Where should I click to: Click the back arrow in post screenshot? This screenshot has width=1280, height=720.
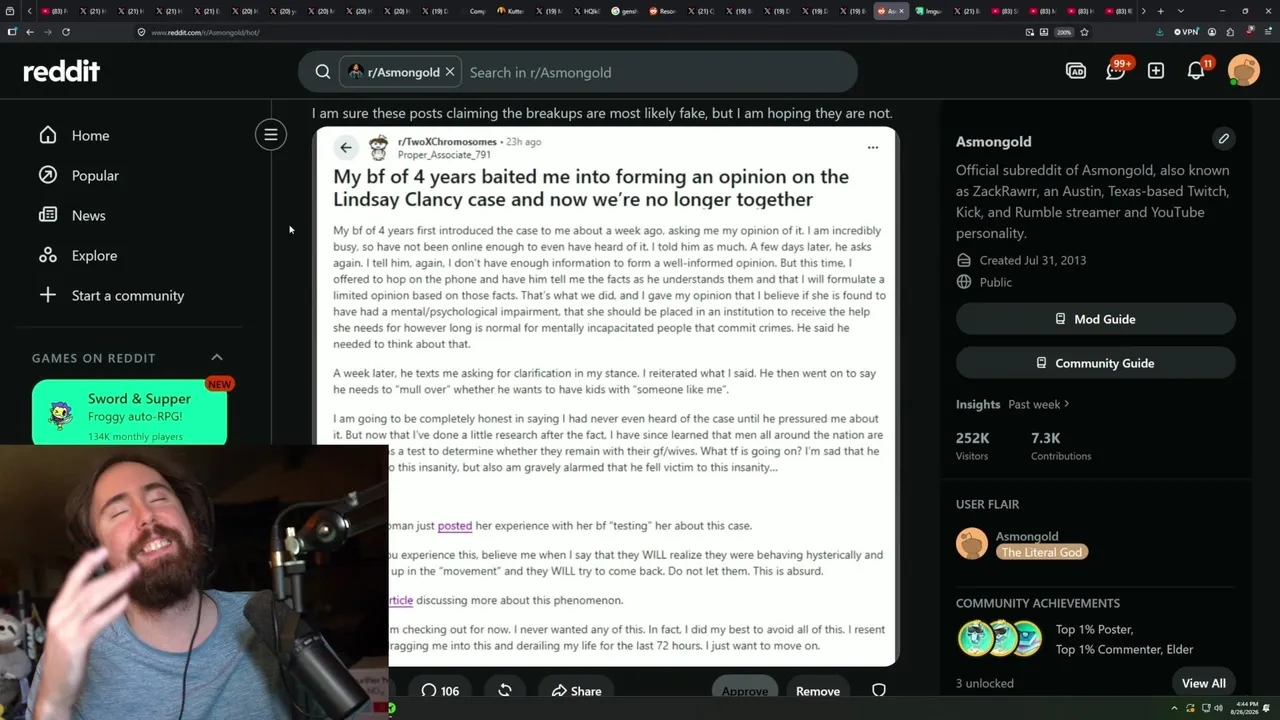tap(346, 147)
